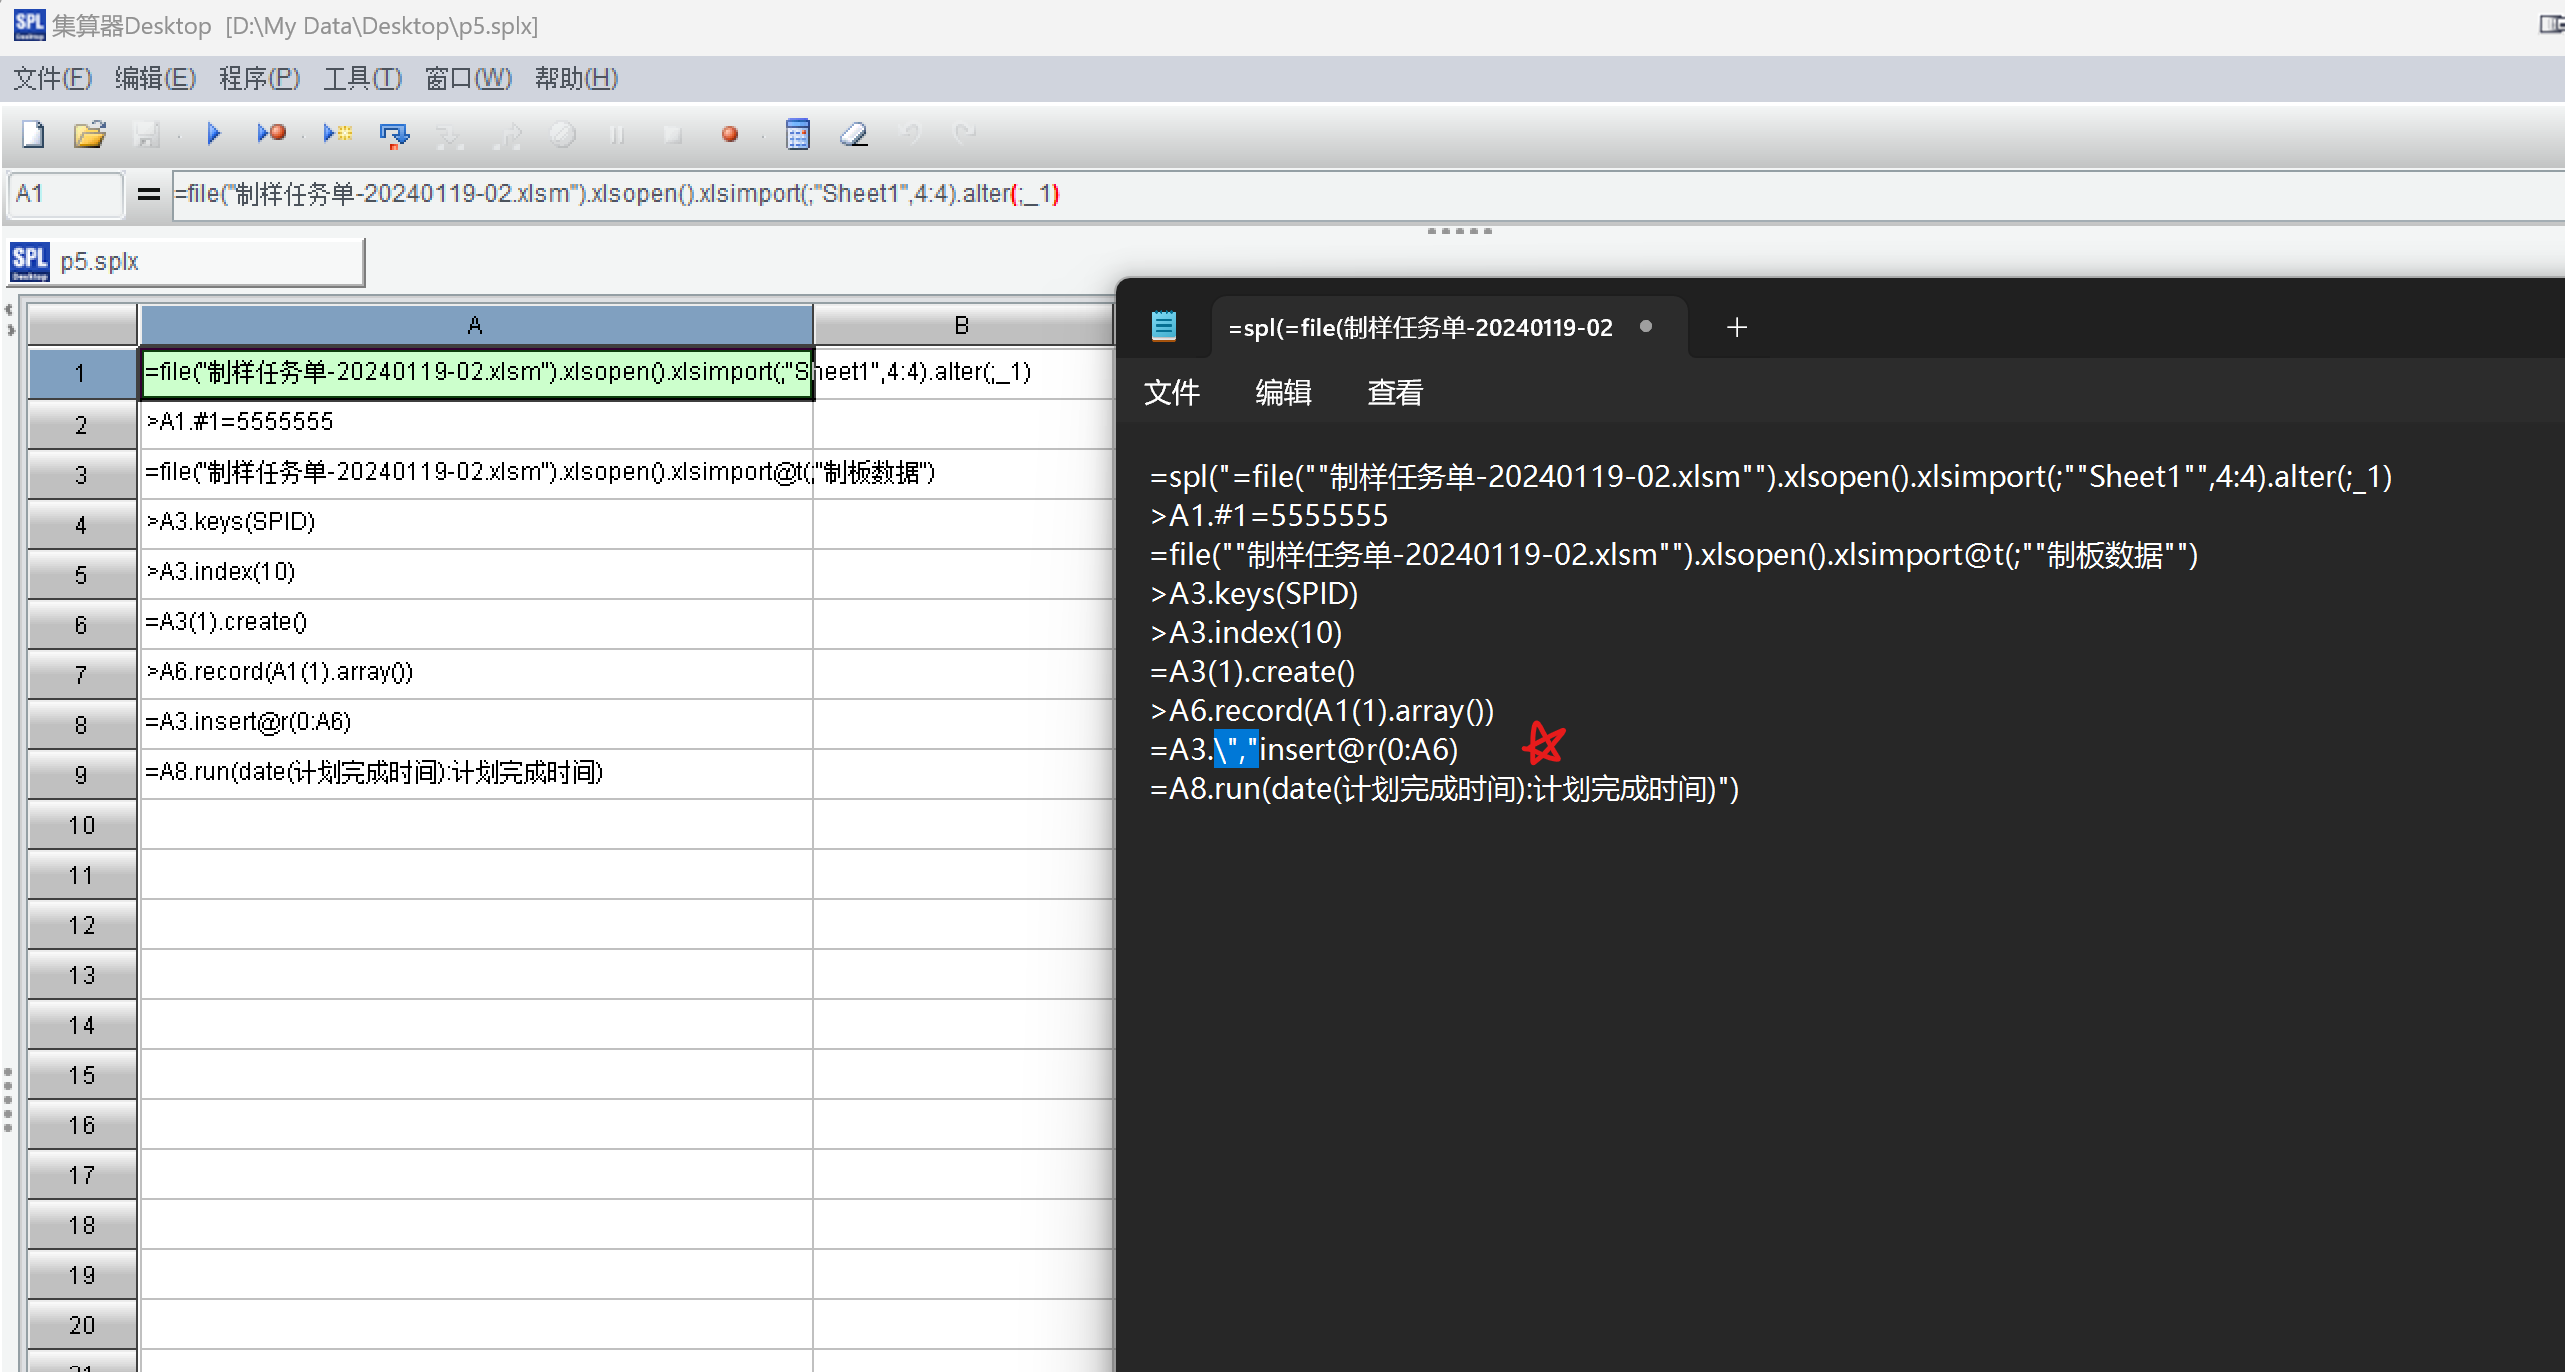Open the 程序(P) menu

tap(259, 78)
